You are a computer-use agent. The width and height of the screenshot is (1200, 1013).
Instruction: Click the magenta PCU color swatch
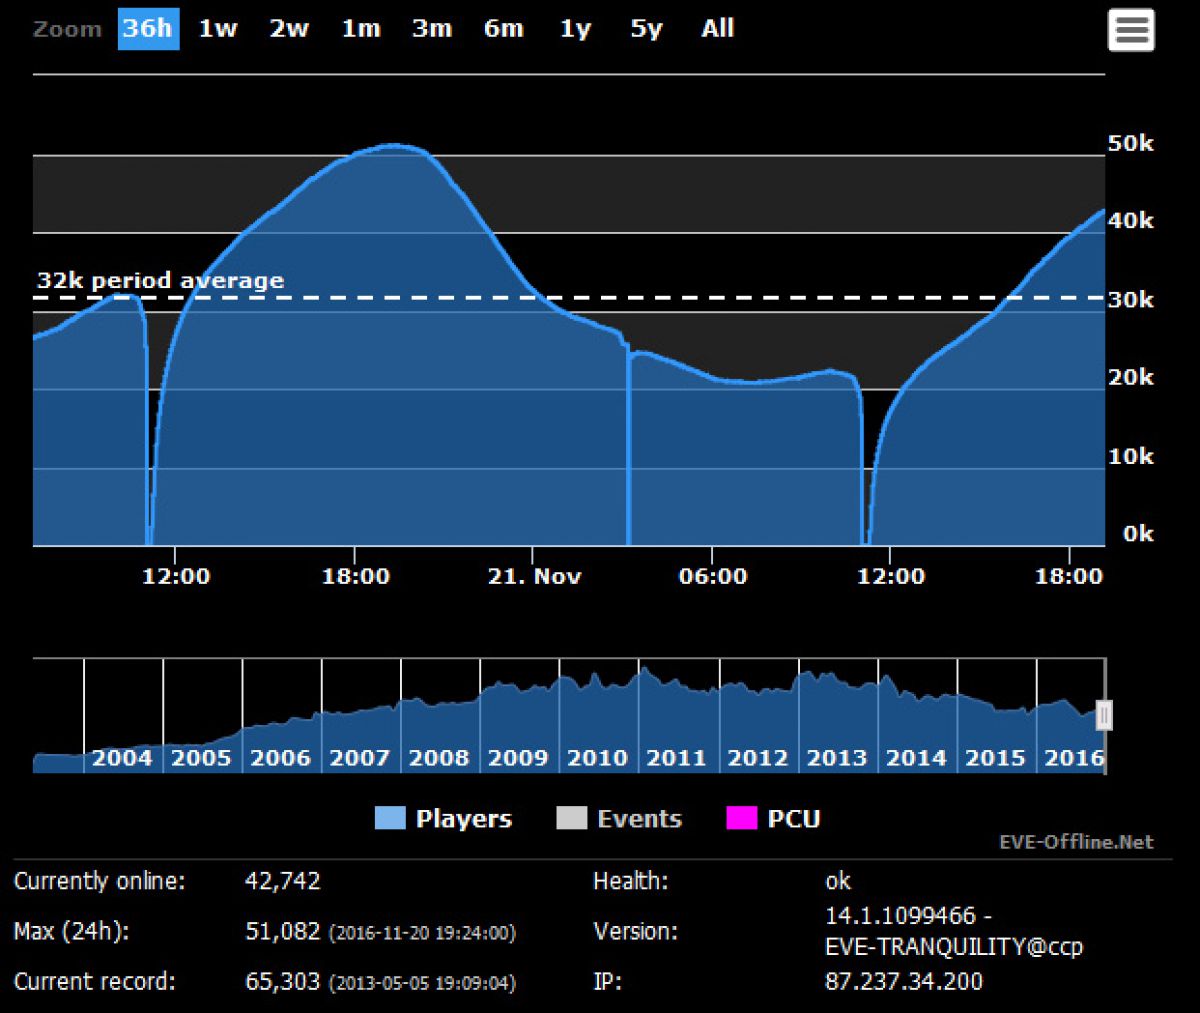tap(741, 819)
